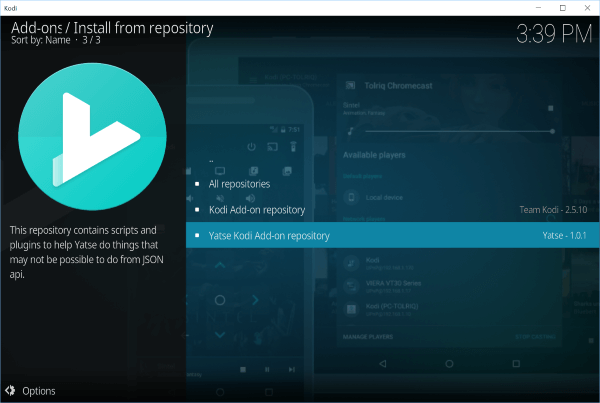600x403 pixels.
Task: Click the Options arrow icon at bottom left
Action: pos(9,391)
